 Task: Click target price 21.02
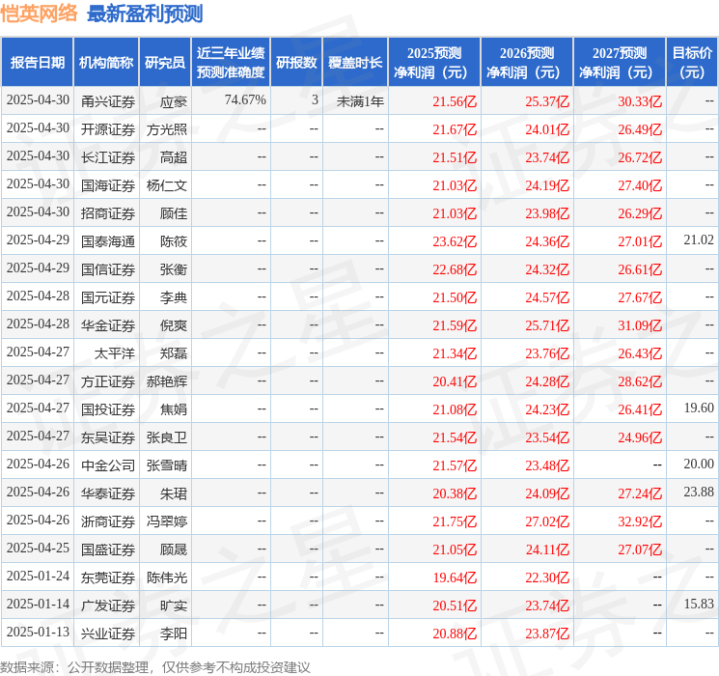698,239
